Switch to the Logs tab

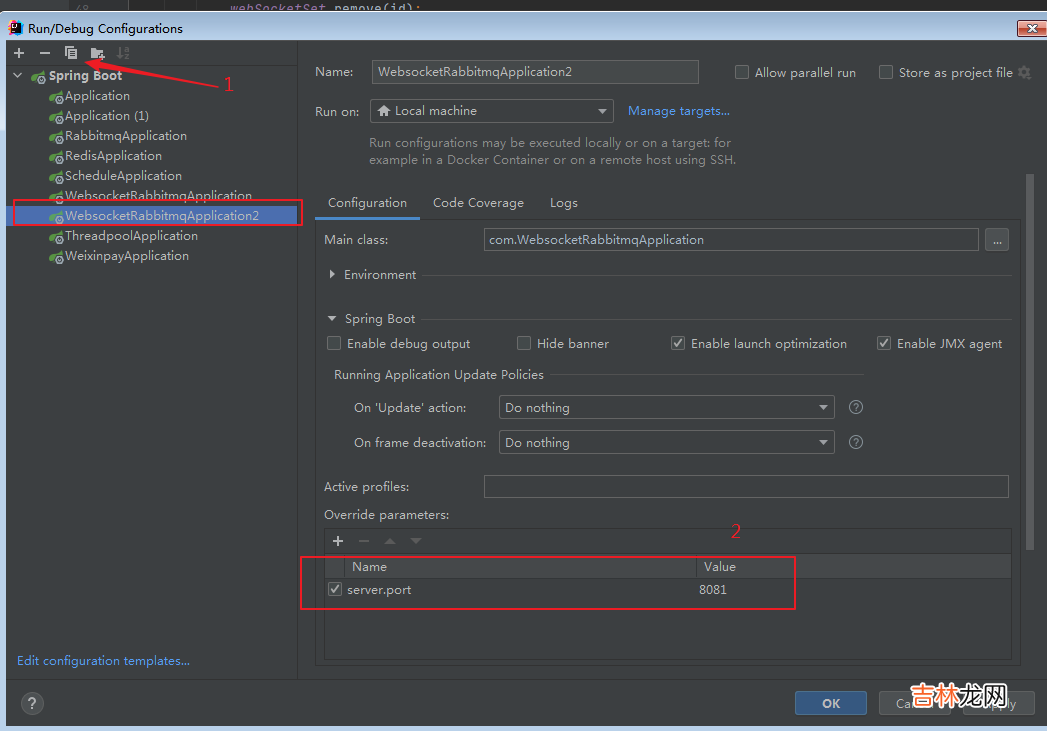click(564, 203)
